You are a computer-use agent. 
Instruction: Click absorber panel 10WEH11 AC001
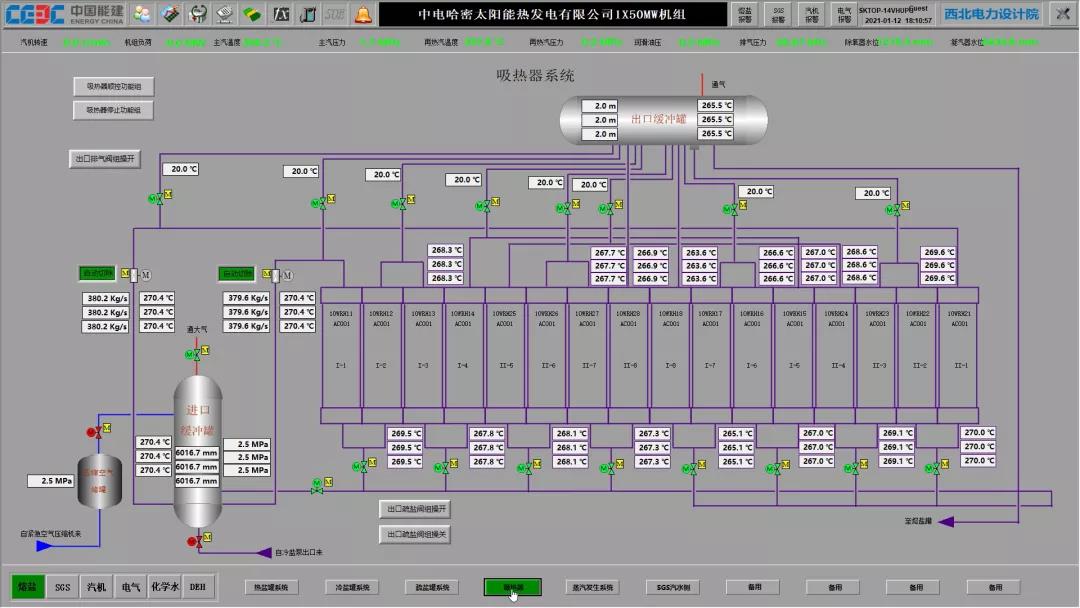[x=341, y=318]
